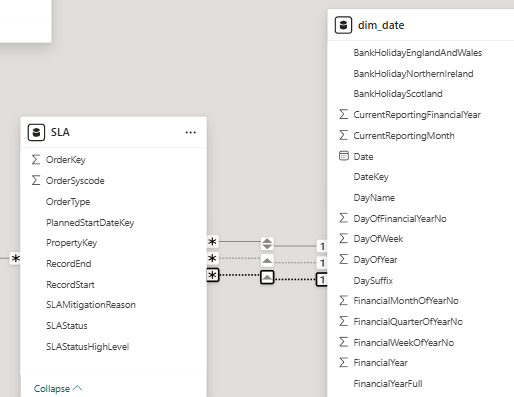
Task: Select the OrderType field in SLA
Action: pyautogui.click(x=68, y=202)
